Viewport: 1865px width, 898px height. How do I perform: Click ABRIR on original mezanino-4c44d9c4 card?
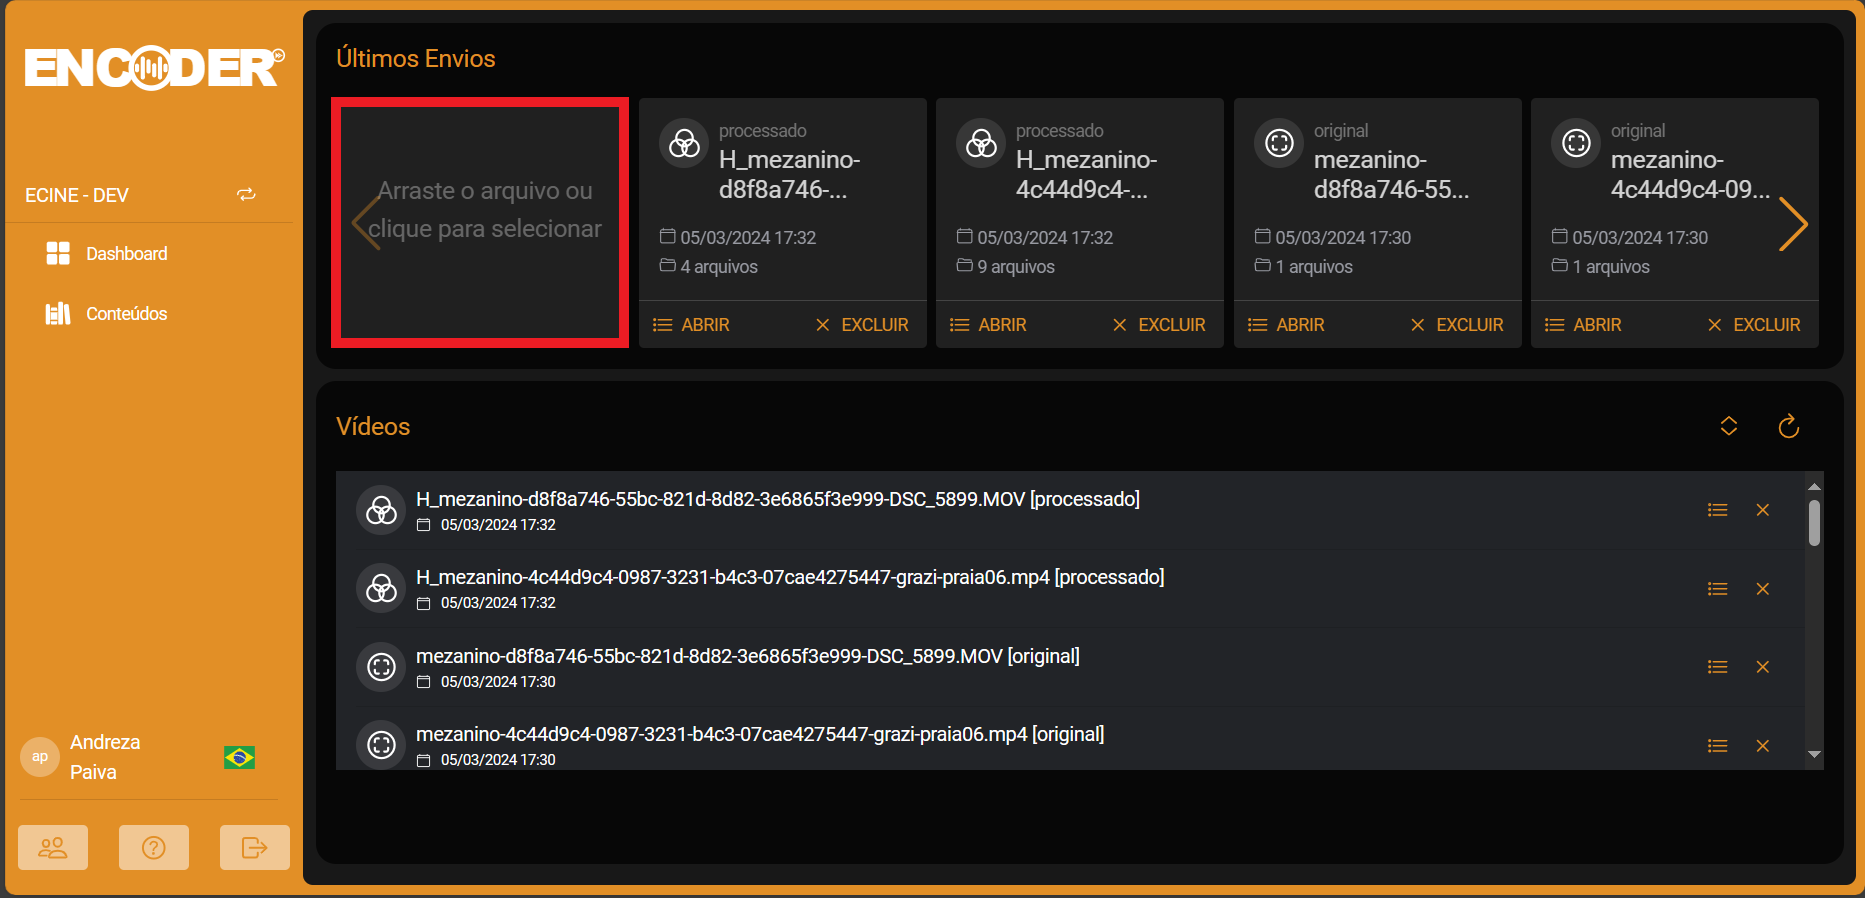pos(1583,325)
